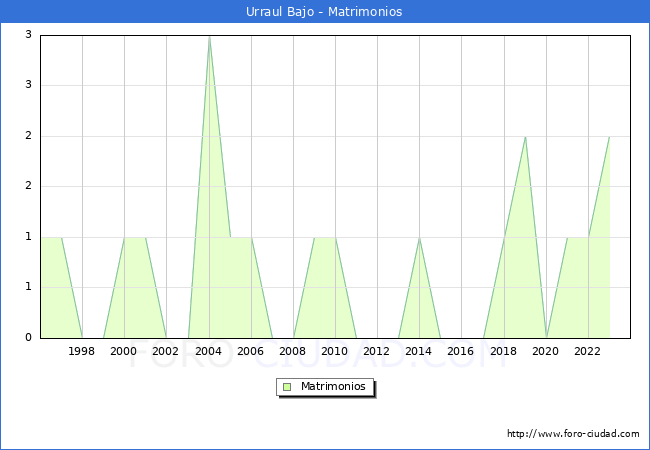
Task: Click the 0 y-axis label
Action: (x=28, y=338)
